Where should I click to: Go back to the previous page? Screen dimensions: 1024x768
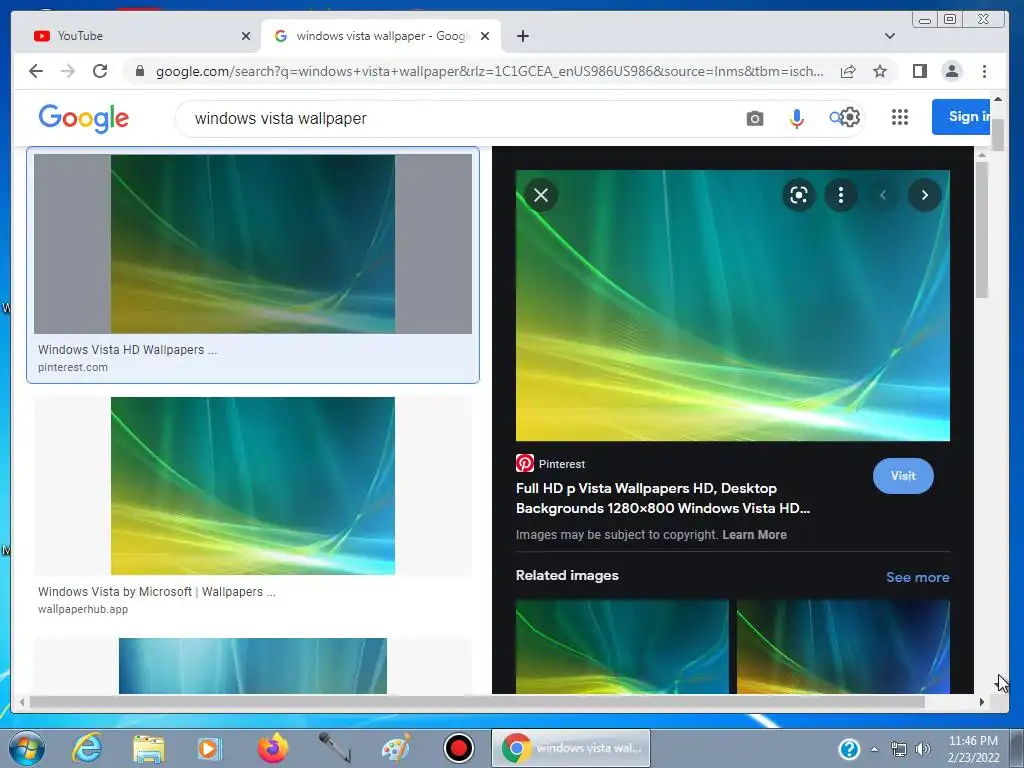point(36,71)
